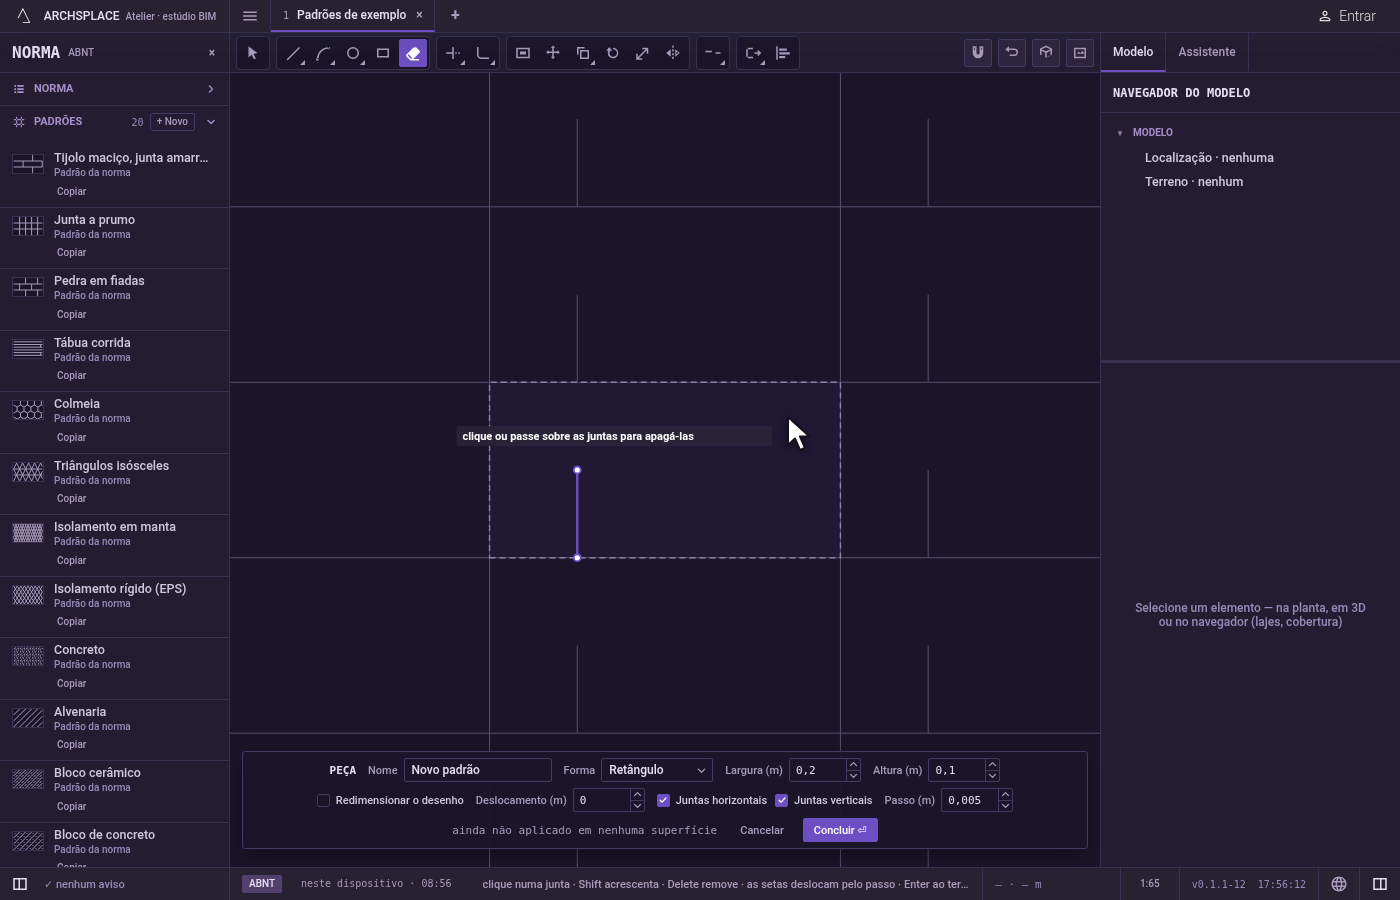Toggle the active eraser tool

click(413, 53)
